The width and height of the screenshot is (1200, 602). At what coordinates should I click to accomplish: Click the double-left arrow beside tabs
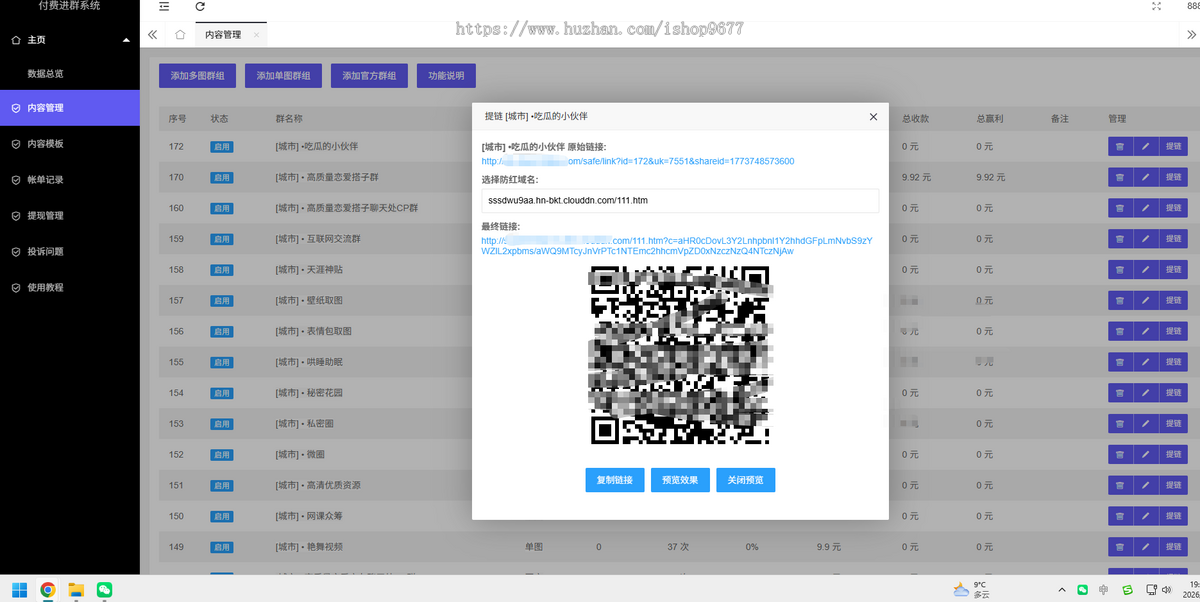point(153,34)
